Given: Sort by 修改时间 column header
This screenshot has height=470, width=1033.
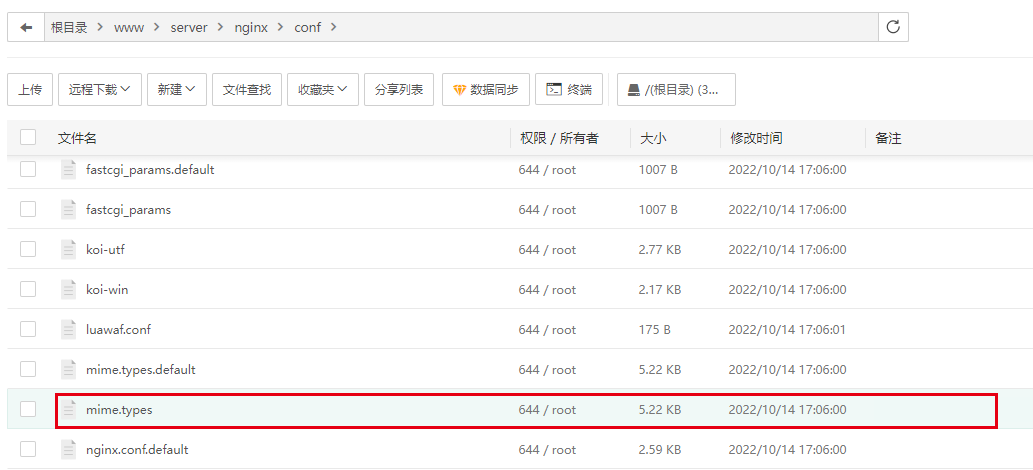Looking at the screenshot, I should tap(756, 138).
